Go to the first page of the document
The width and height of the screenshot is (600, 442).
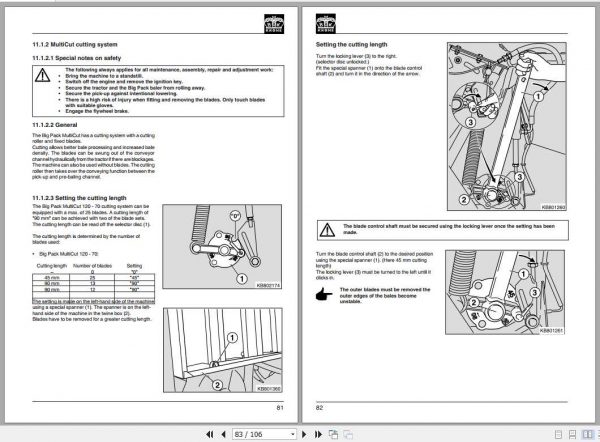coord(209,434)
